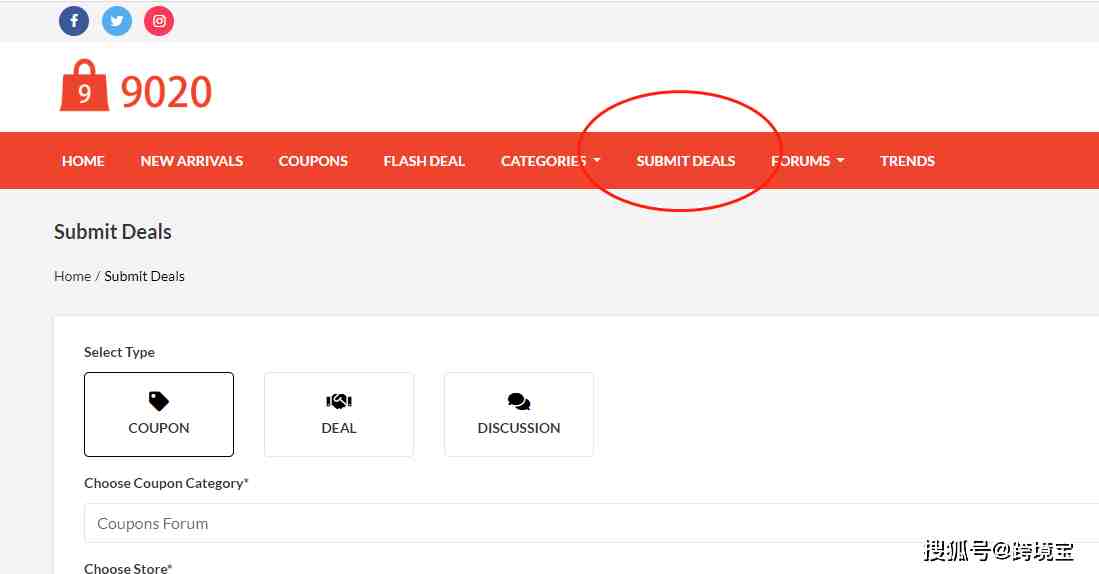Click the Home breadcrumb link
The width and height of the screenshot is (1099, 574).
tap(72, 276)
